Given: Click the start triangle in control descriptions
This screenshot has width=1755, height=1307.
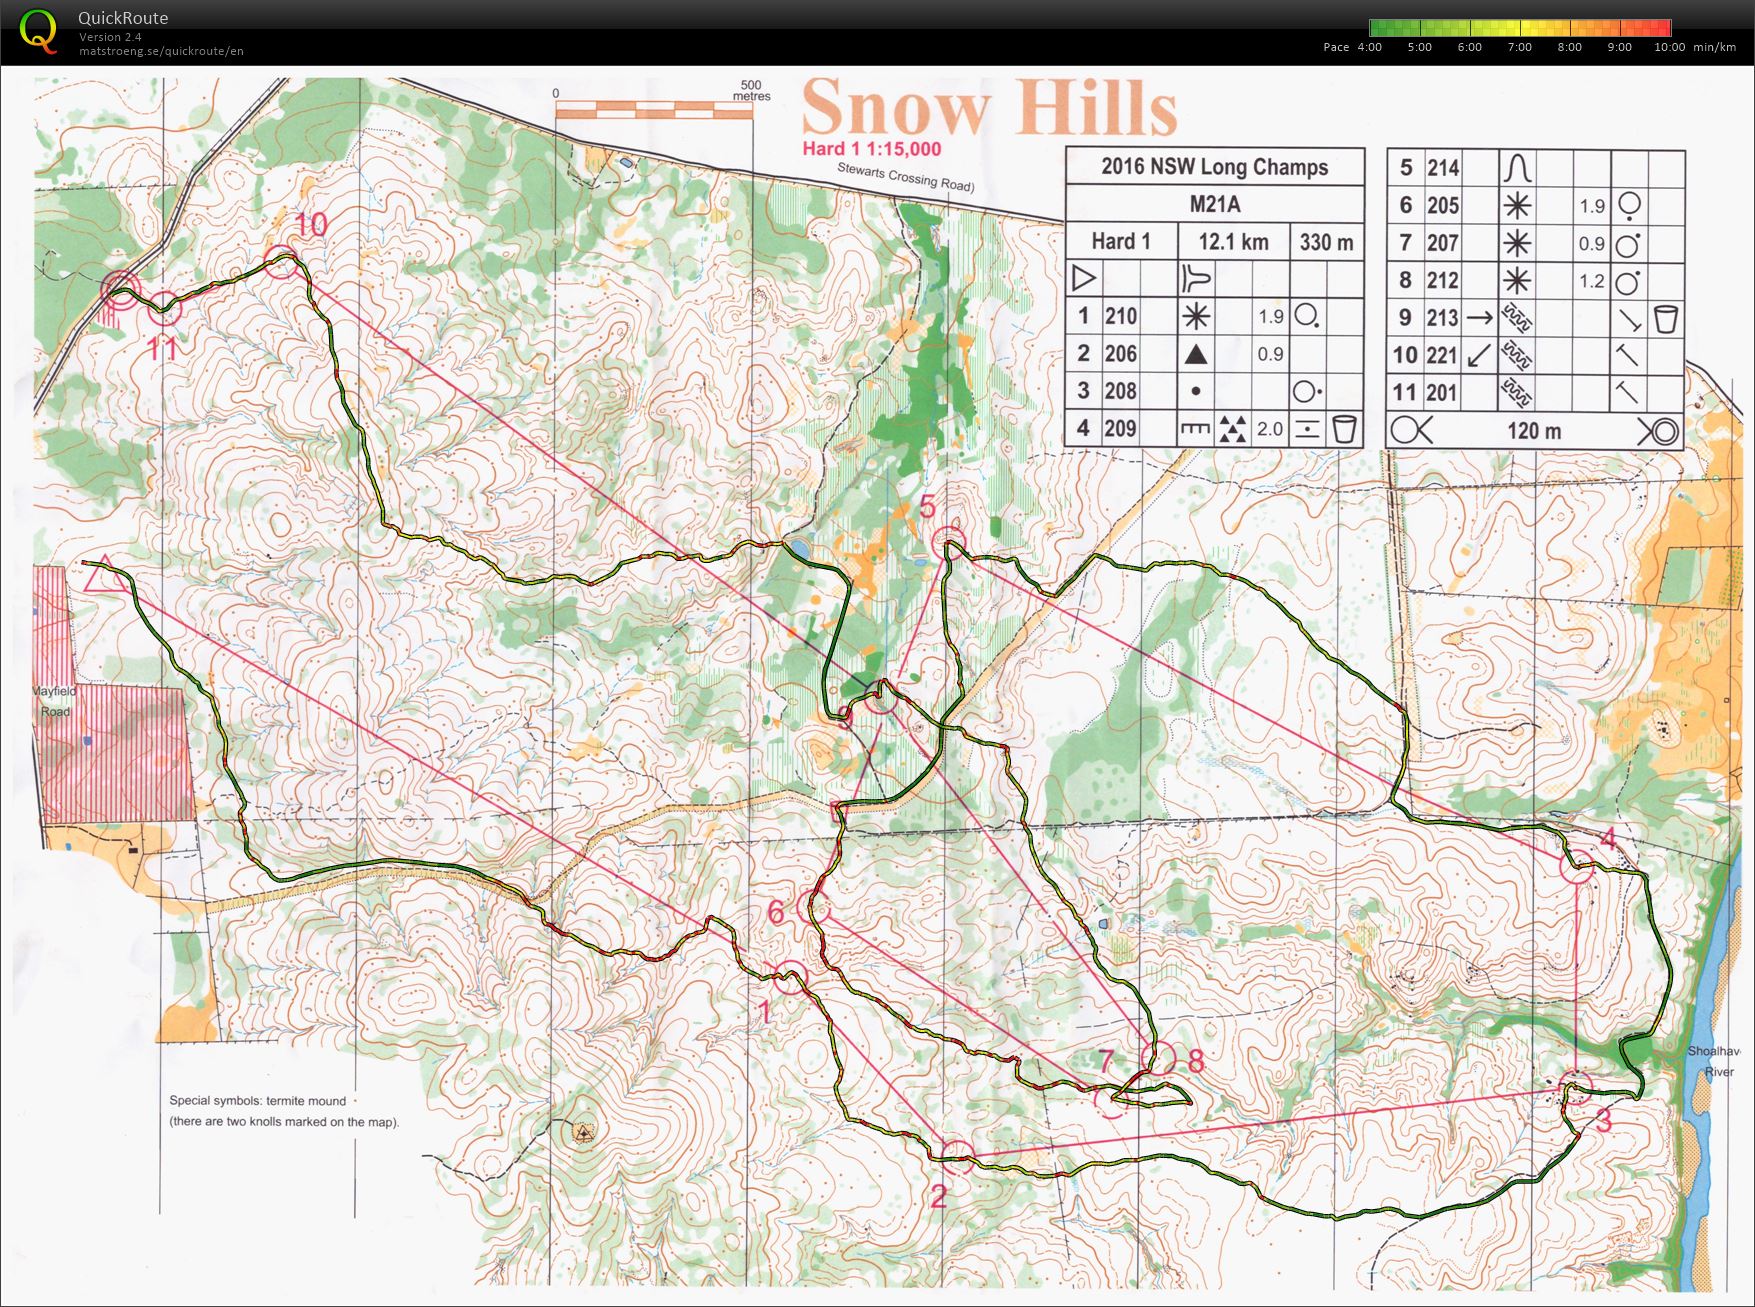Looking at the screenshot, I should (x=1083, y=277).
